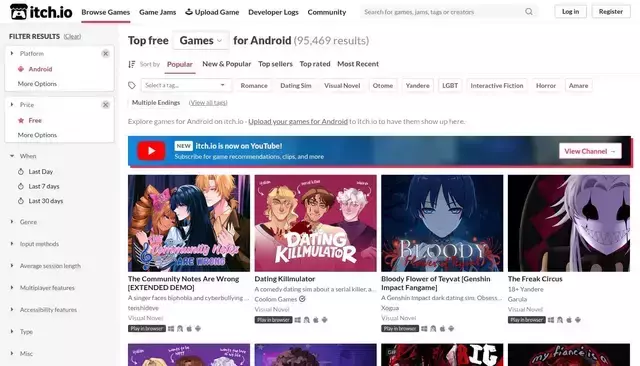Viewport: 640px width, 366px height.
Task: Click View Channel button in banner
Action: (x=590, y=151)
